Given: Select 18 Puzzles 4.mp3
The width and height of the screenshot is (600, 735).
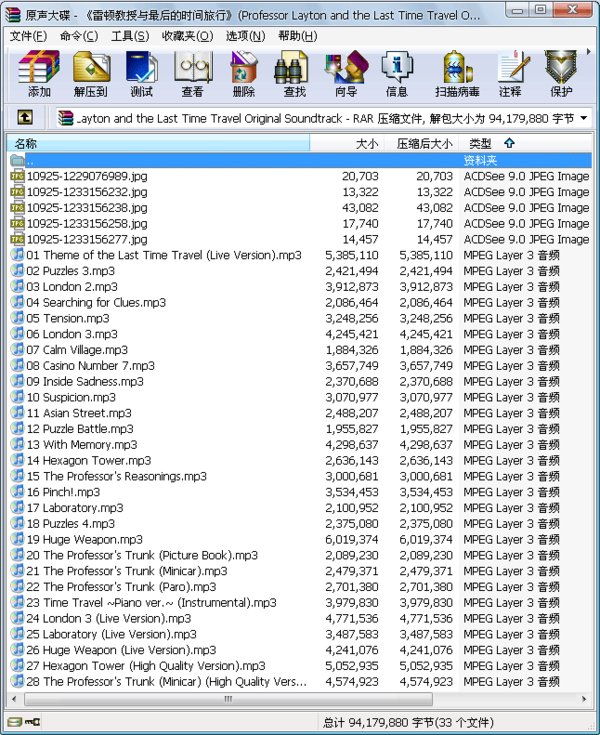Looking at the screenshot, I should (300, 524).
